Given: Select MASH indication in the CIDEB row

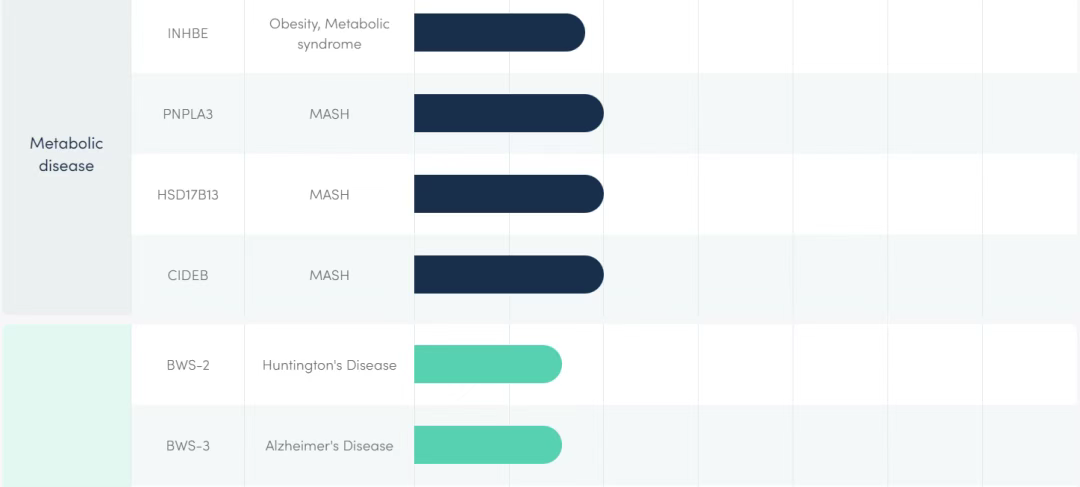Looking at the screenshot, I should pyautogui.click(x=329, y=275).
